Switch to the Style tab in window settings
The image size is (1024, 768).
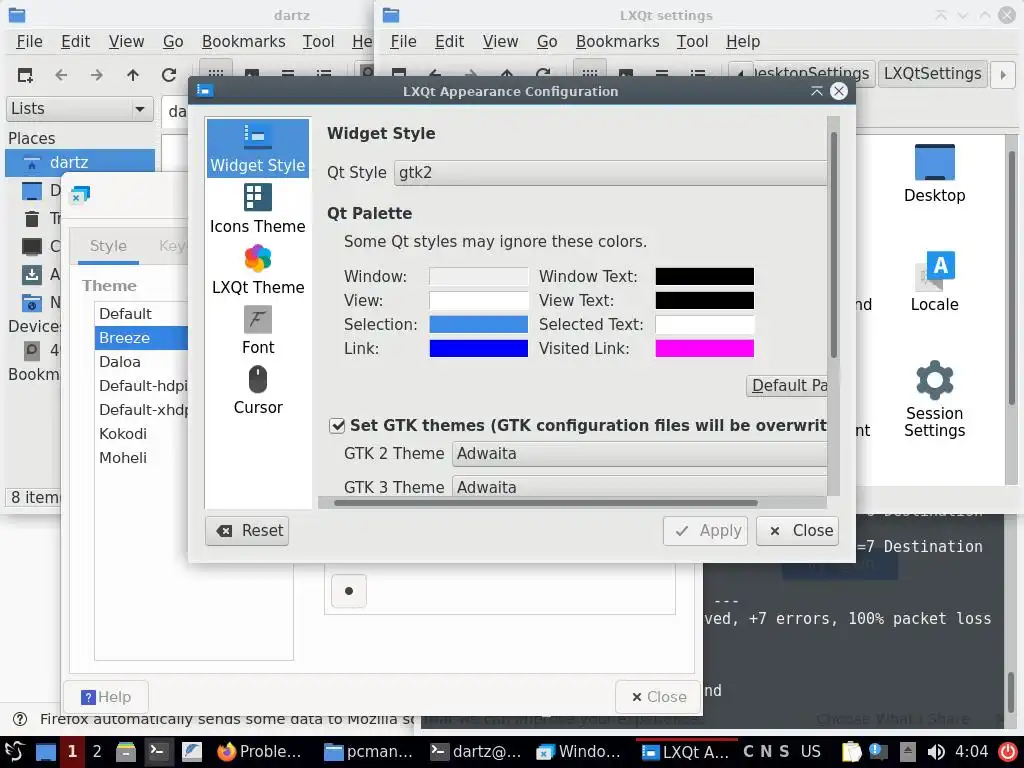click(108, 246)
